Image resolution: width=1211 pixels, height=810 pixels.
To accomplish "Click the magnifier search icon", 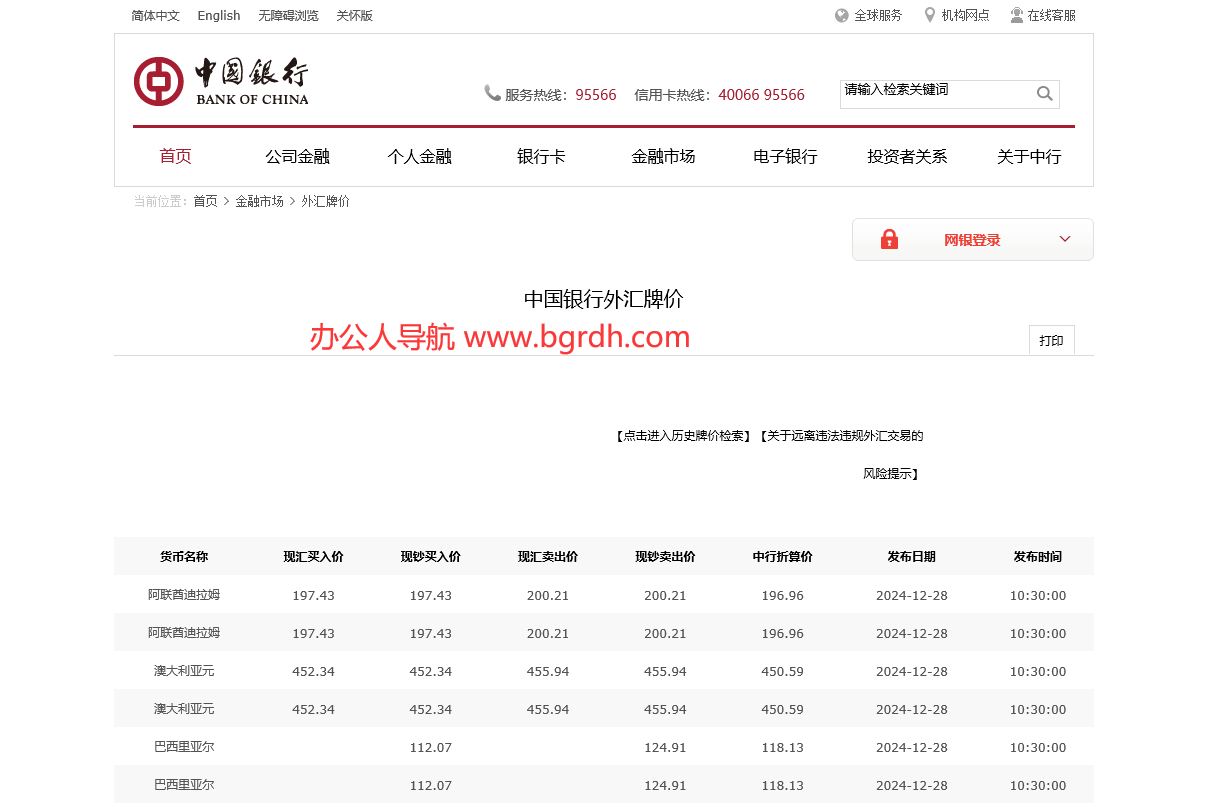I will pyautogui.click(x=1045, y=93).
